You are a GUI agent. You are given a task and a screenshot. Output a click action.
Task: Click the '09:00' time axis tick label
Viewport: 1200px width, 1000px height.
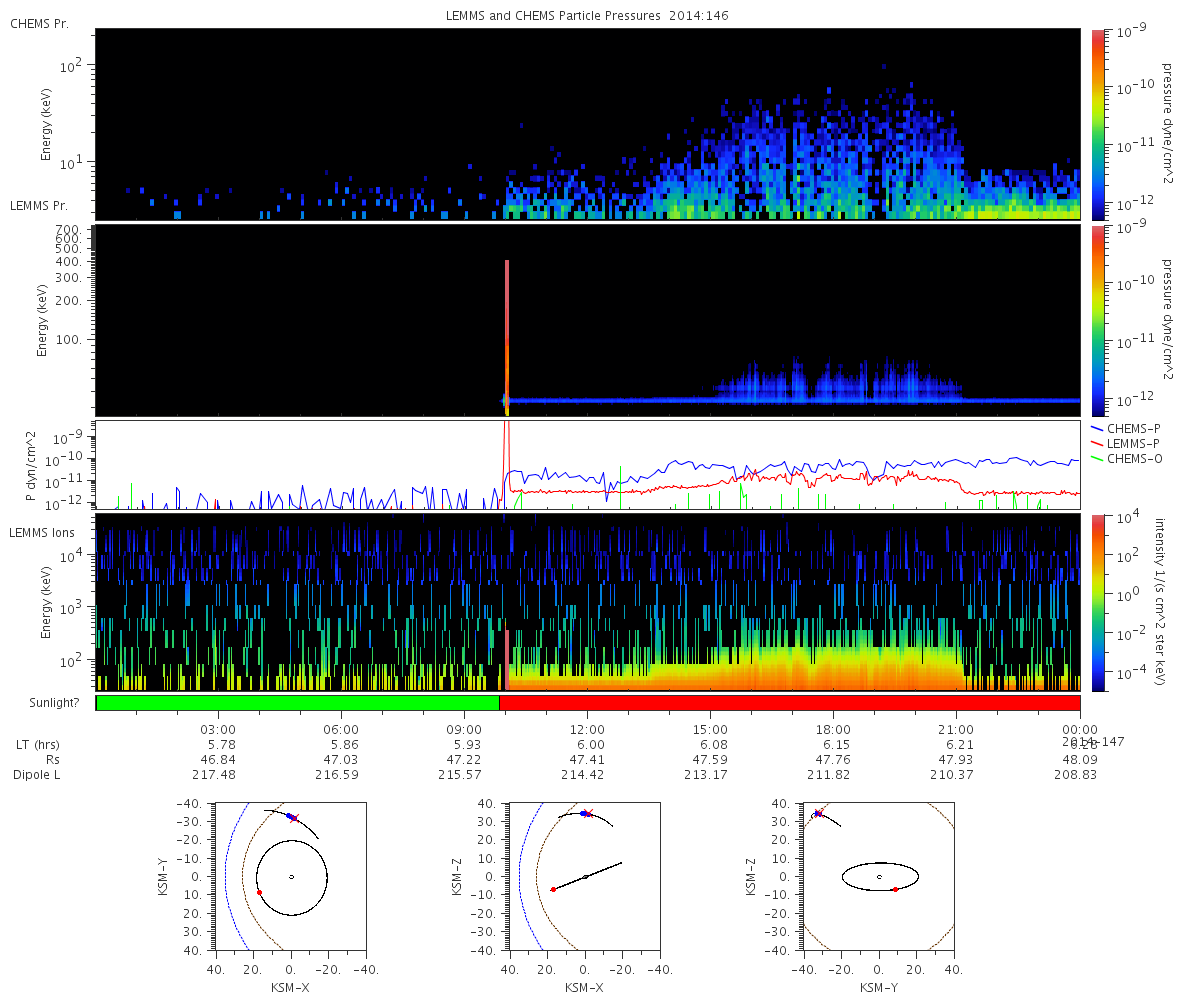point(464,729)
